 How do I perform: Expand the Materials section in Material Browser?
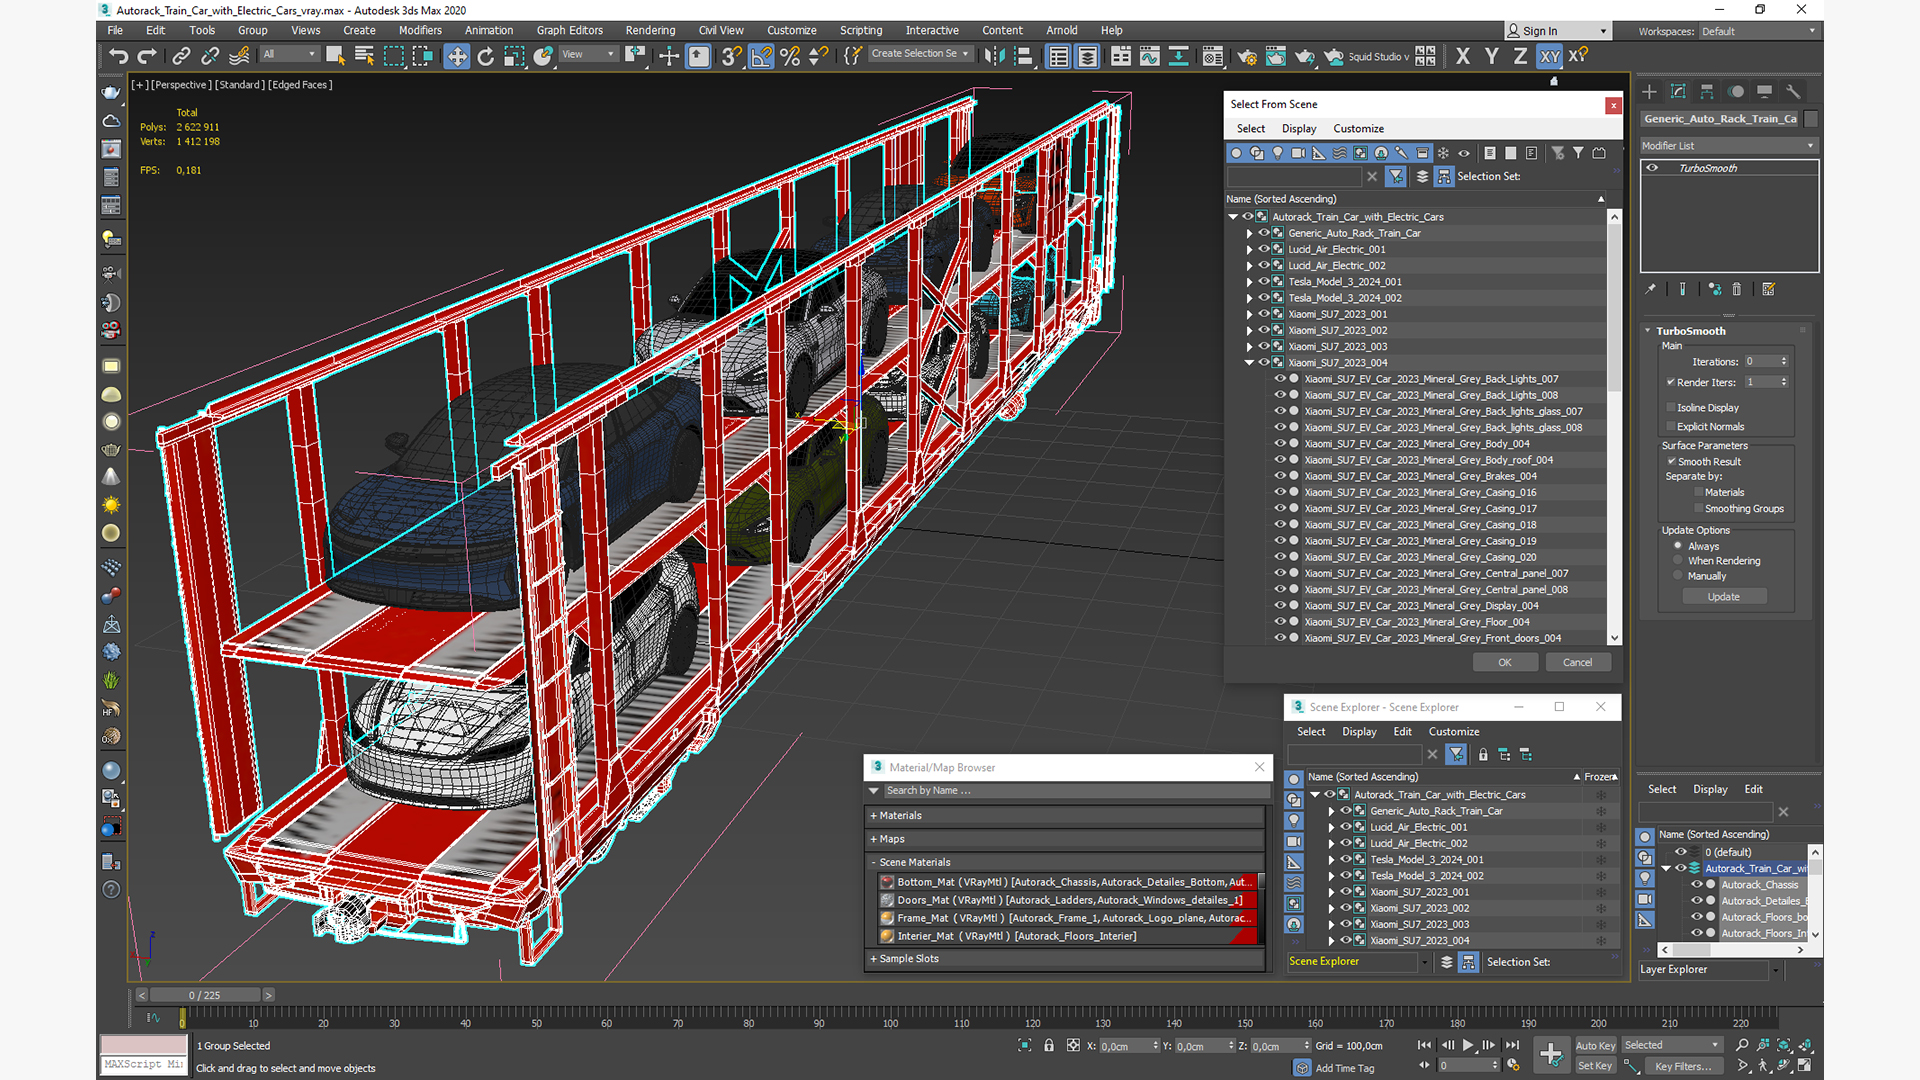click(x=1067, y=815)
